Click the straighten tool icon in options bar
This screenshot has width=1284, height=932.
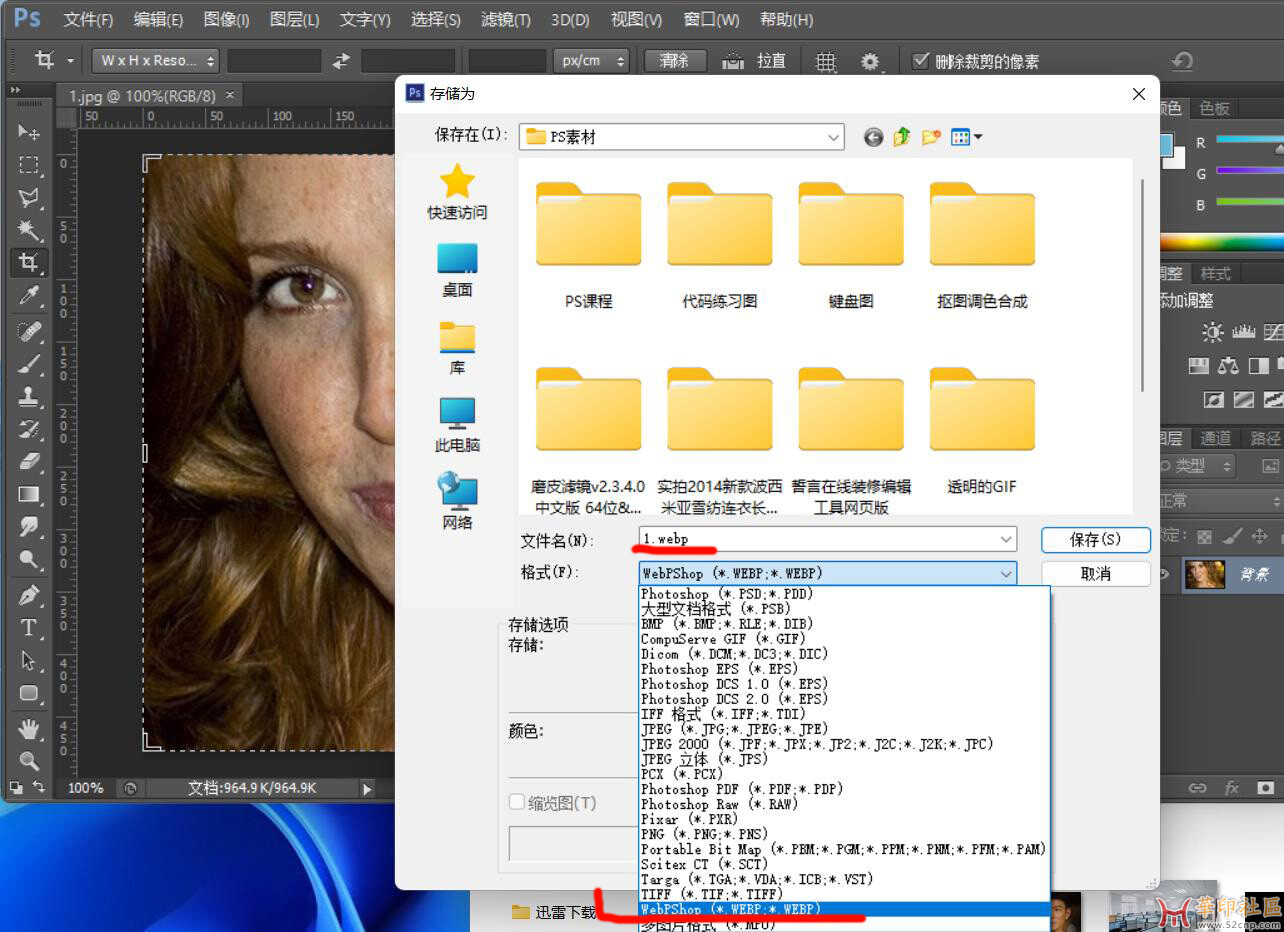pos(733,61)
